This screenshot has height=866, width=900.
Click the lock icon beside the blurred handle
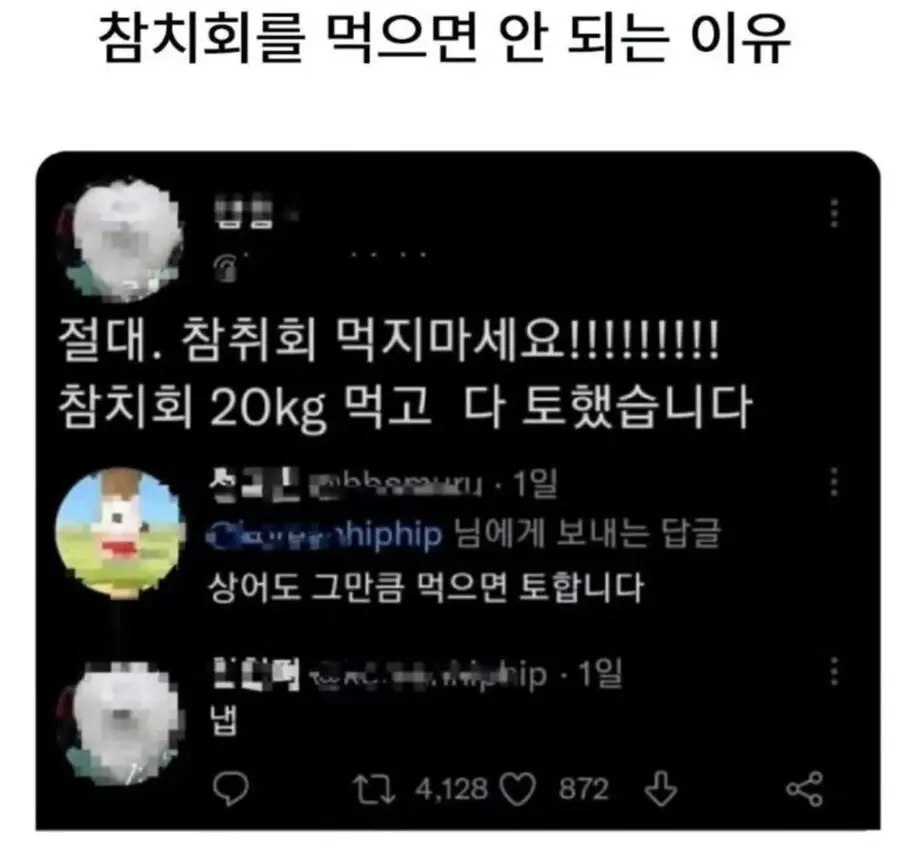coord(226,267)
